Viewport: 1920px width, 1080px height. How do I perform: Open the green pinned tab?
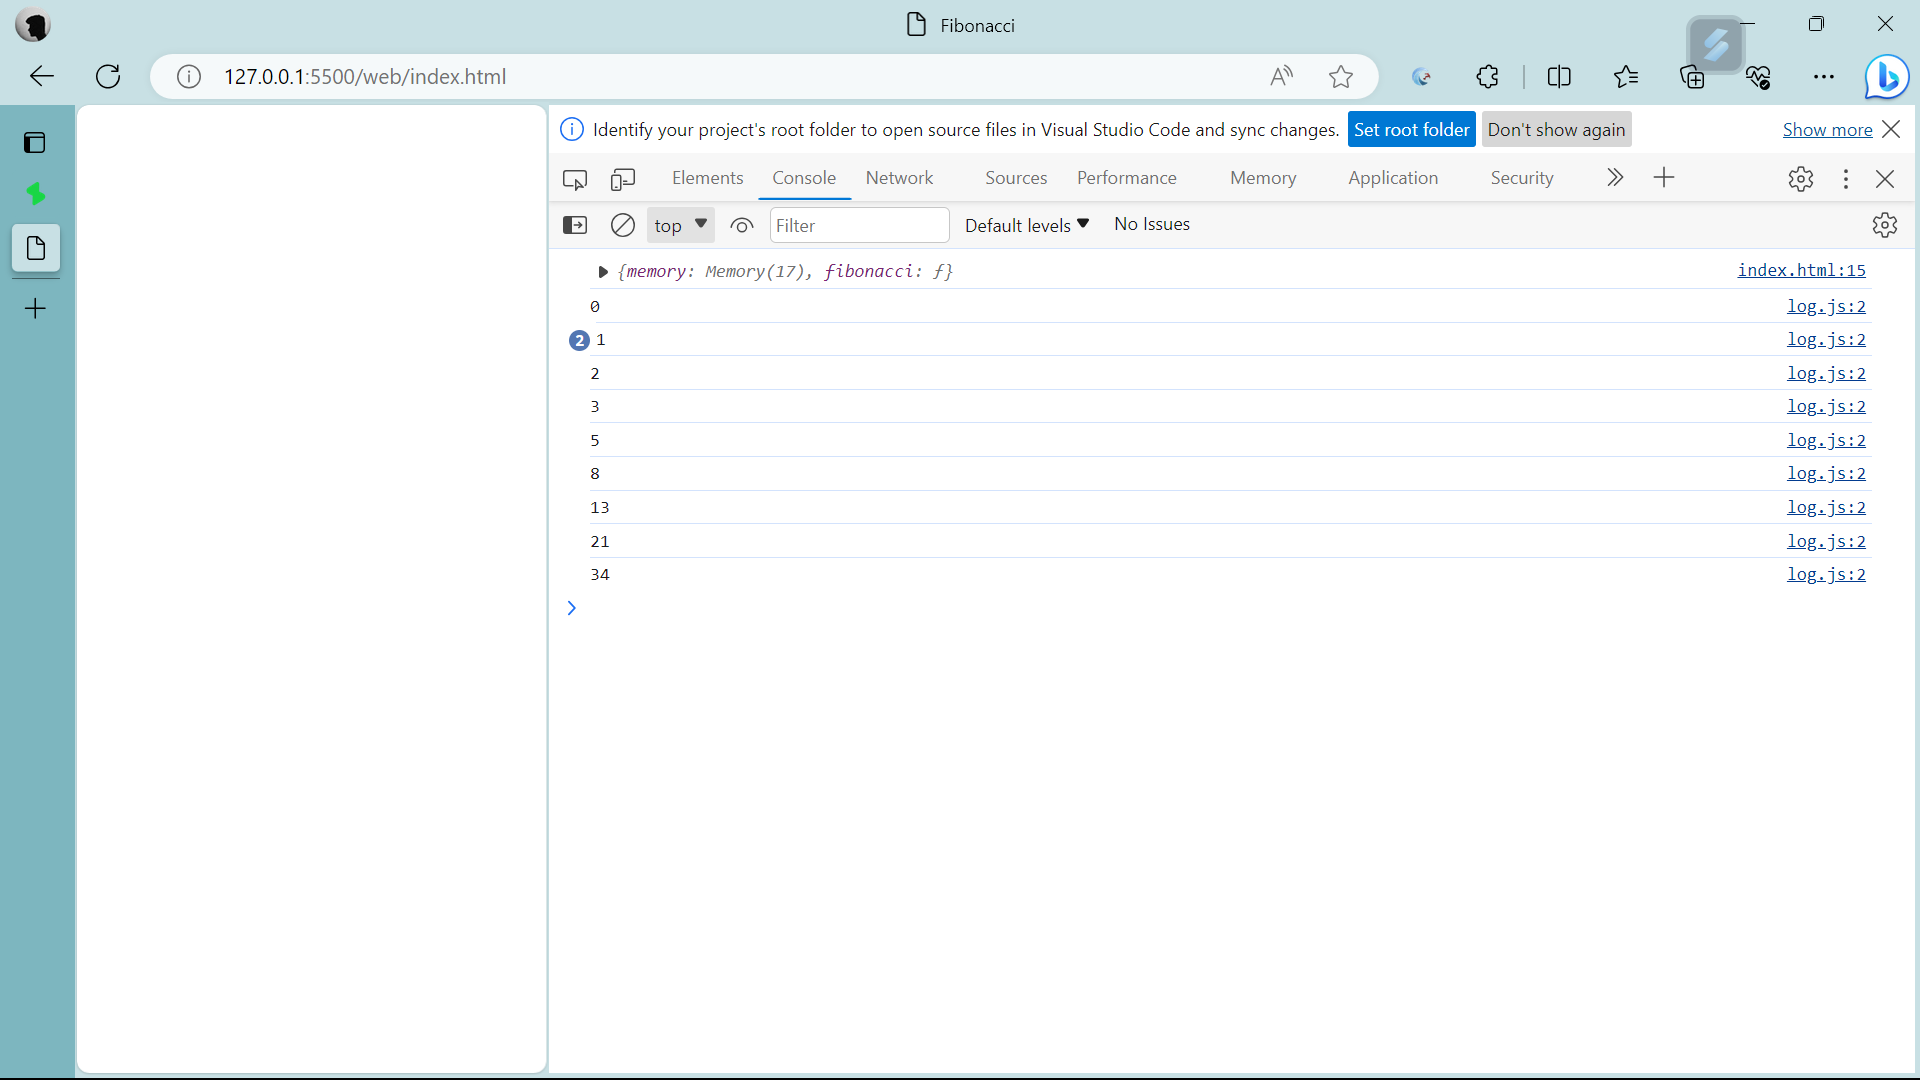click(36, 193)
